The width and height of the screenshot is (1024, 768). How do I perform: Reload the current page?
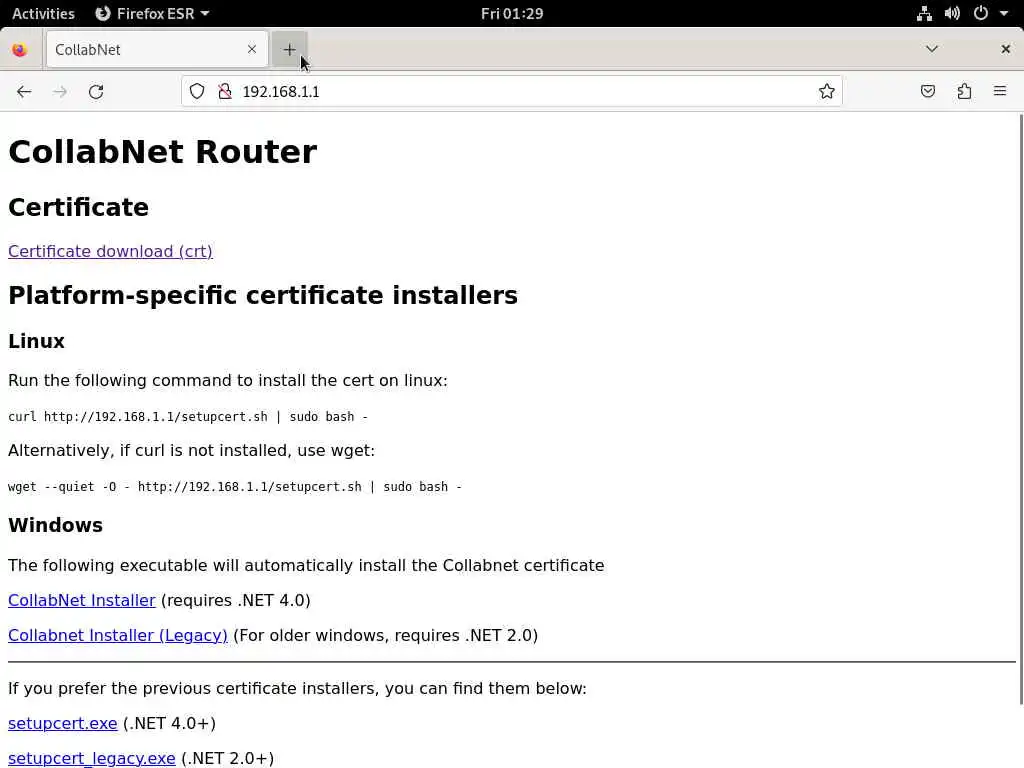pyautogui.click(x=96, y=91)
